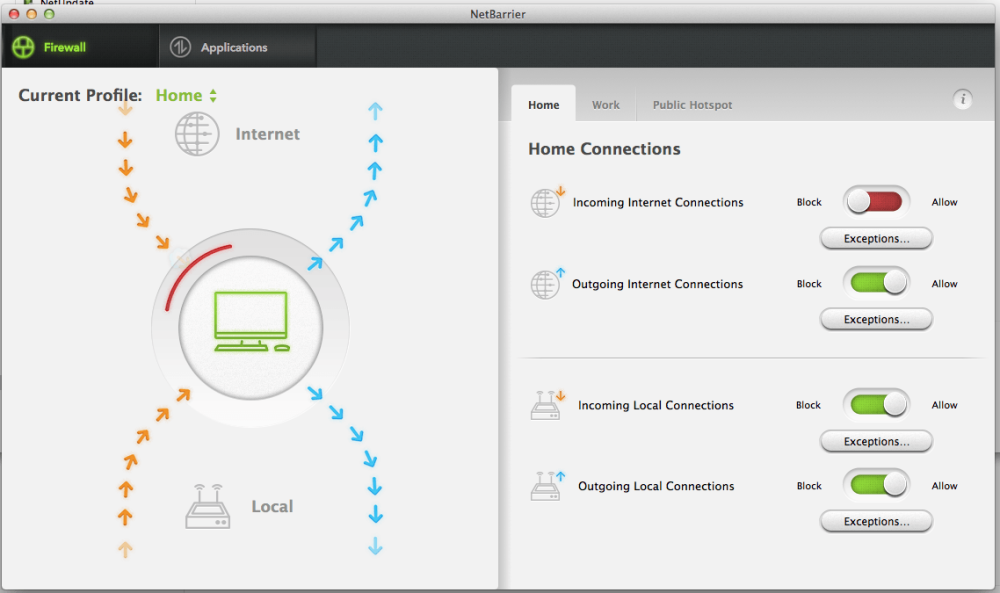The image size is (1000, 593).
Task: Click Block label for Outgoing Internet Connections
Action: 809,284
